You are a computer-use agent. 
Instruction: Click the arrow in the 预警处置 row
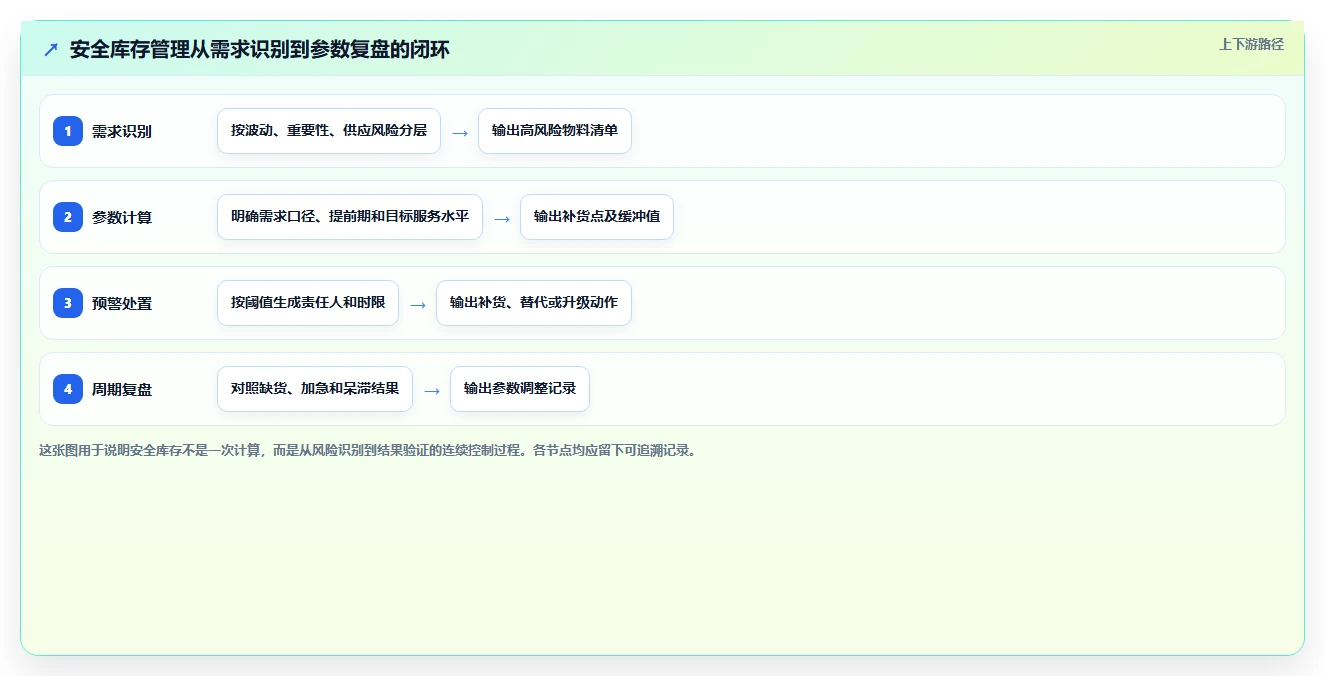click(x=418, y=304)
